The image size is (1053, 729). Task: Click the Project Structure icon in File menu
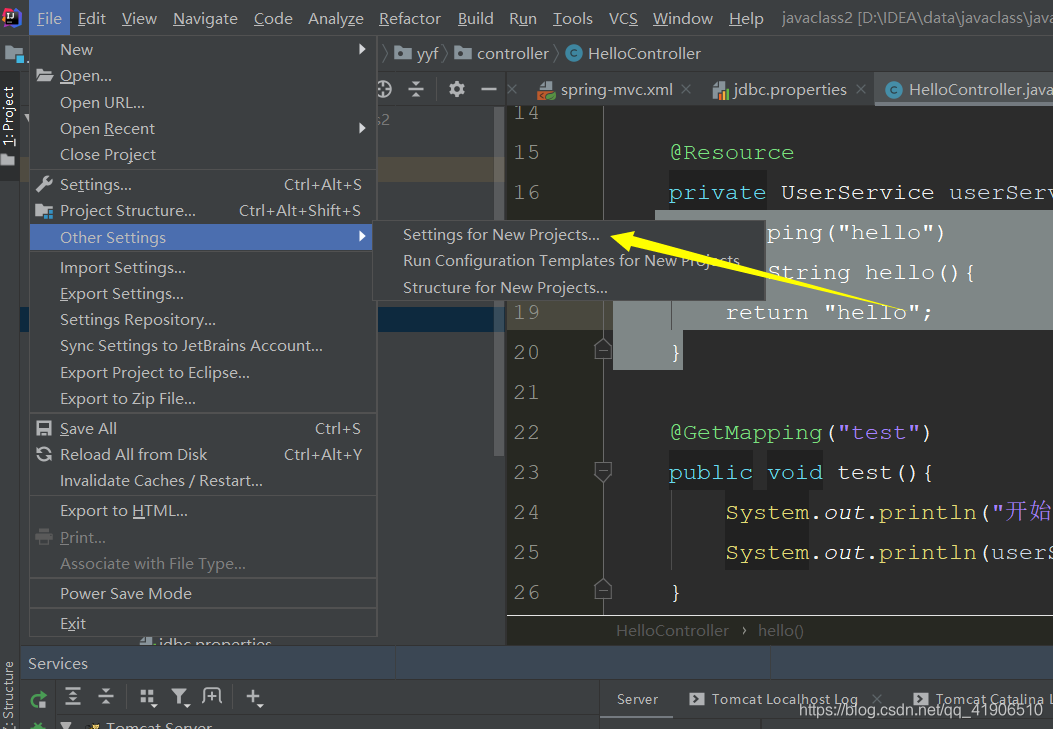[44, 211]
